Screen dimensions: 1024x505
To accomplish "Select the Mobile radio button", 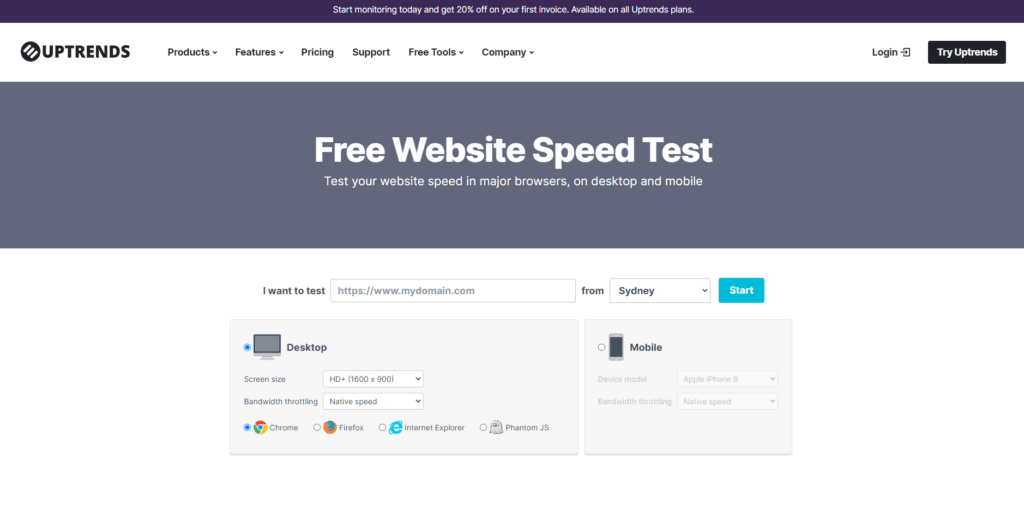I will point(601,348).
